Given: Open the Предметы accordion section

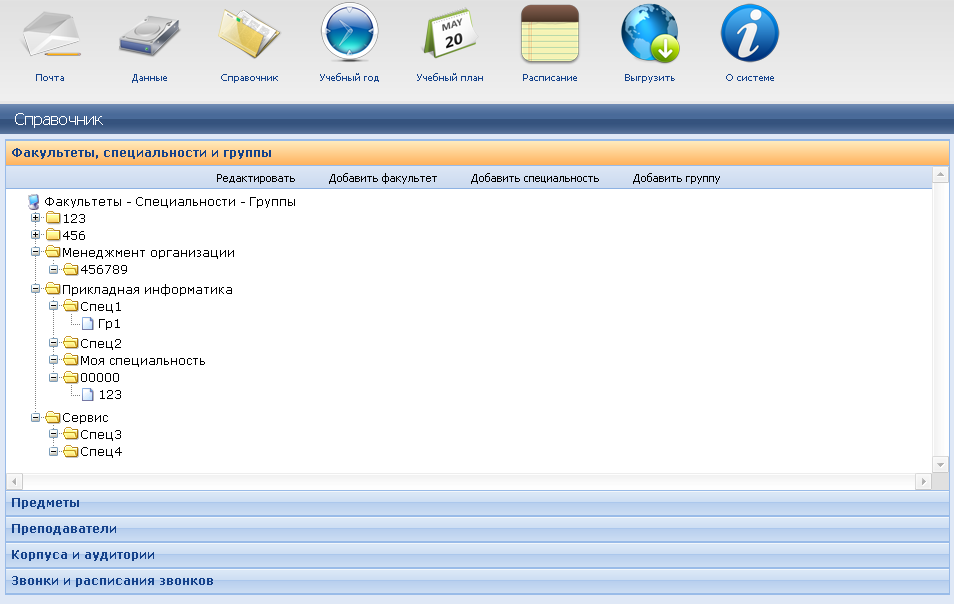Looking at the screenshot, I should pyautogui.click(x=477, y=503).
